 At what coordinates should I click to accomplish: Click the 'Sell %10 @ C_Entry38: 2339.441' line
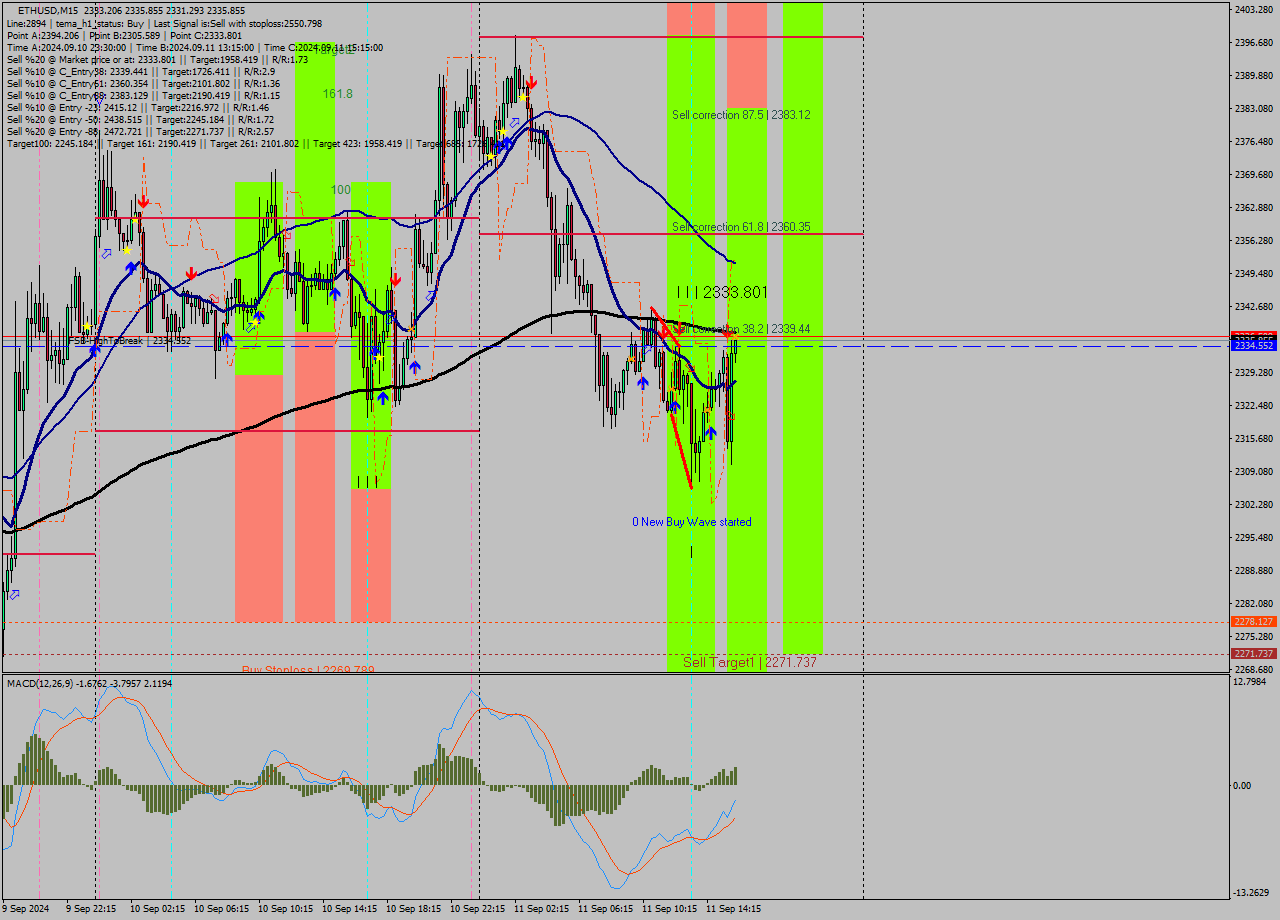140,71
